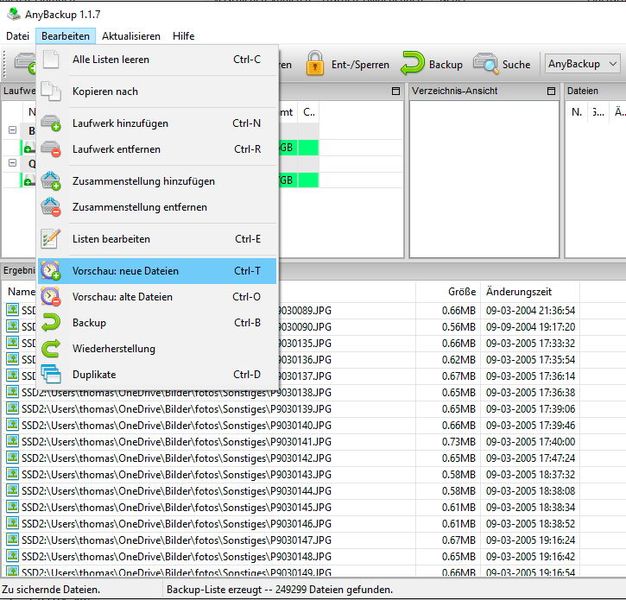Viewport: 626px width, 600px height.
Task: Click the green arrow icon beside menu Backup
Action: coord(51,323)
